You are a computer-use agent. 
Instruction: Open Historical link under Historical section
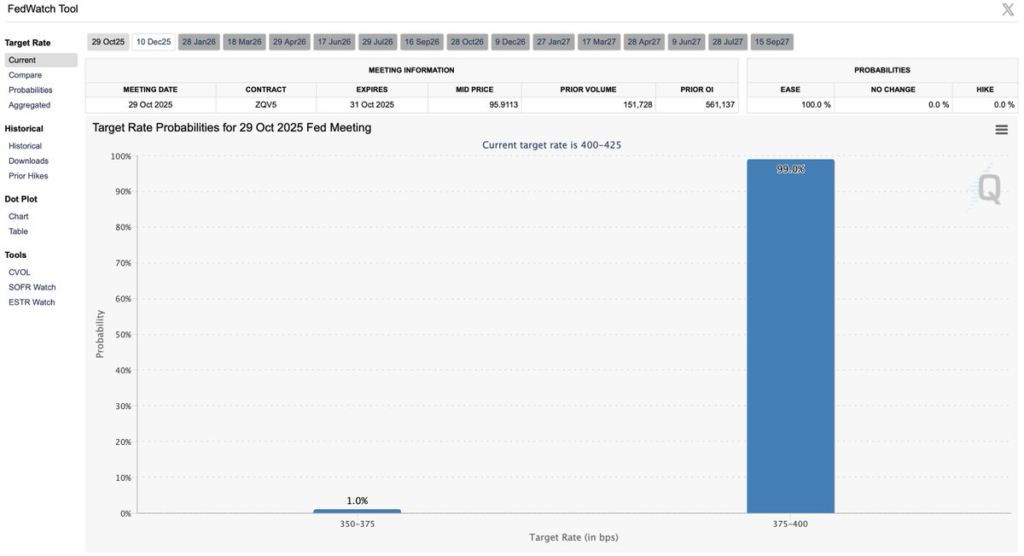(x=25, y=146)
